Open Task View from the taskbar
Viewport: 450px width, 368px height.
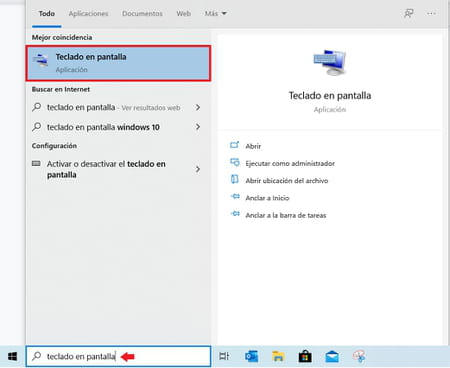tap(224, 356)
